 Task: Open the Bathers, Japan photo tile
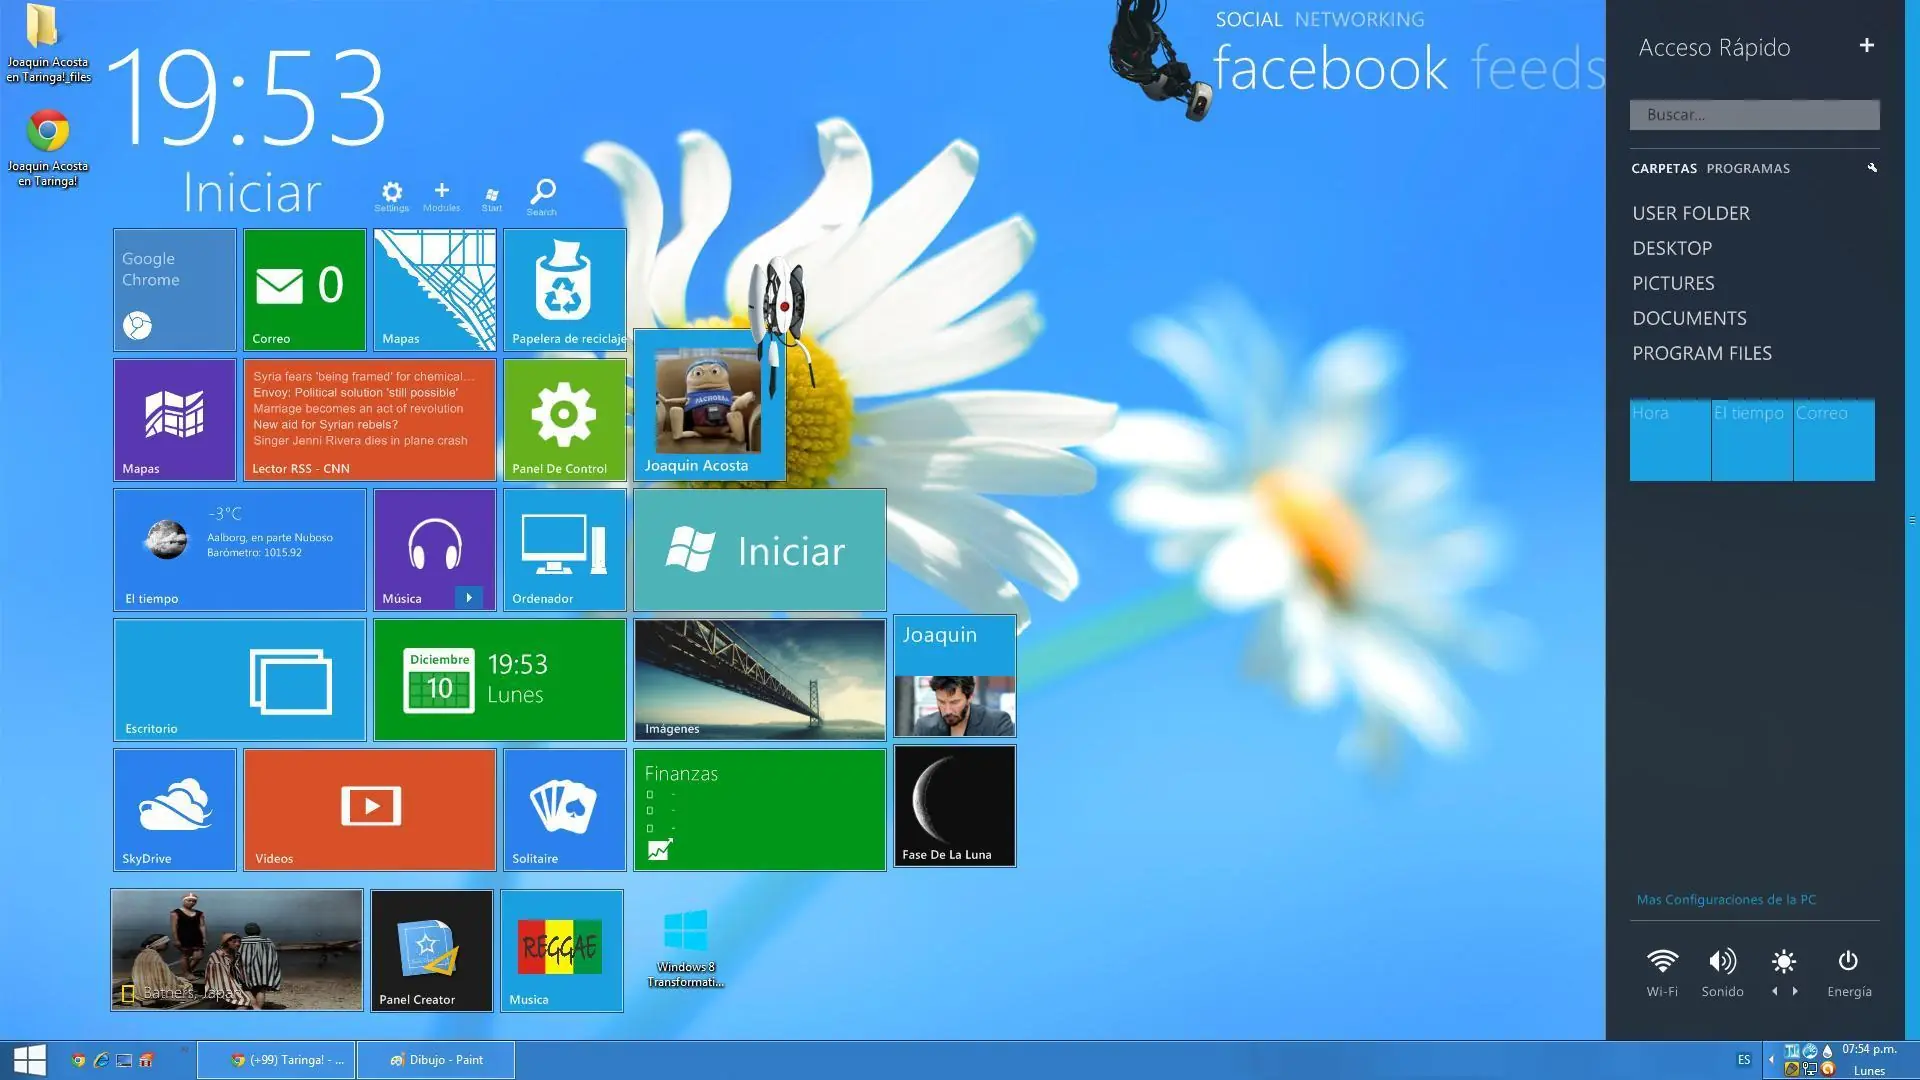pos(237,950)
